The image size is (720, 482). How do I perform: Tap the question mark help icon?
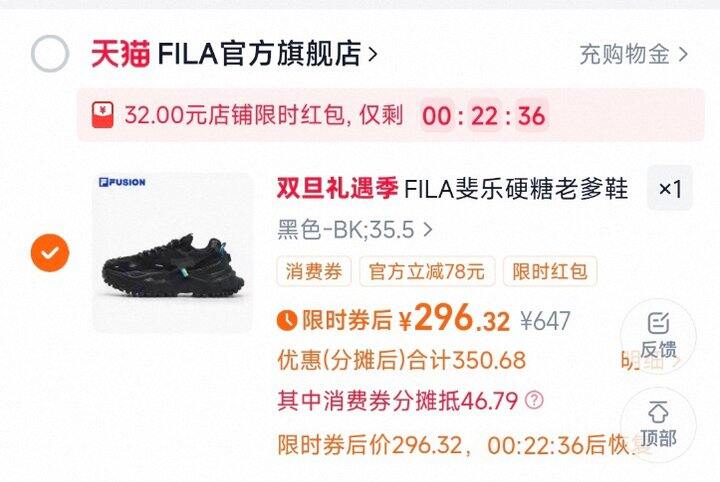click(534, 400)
